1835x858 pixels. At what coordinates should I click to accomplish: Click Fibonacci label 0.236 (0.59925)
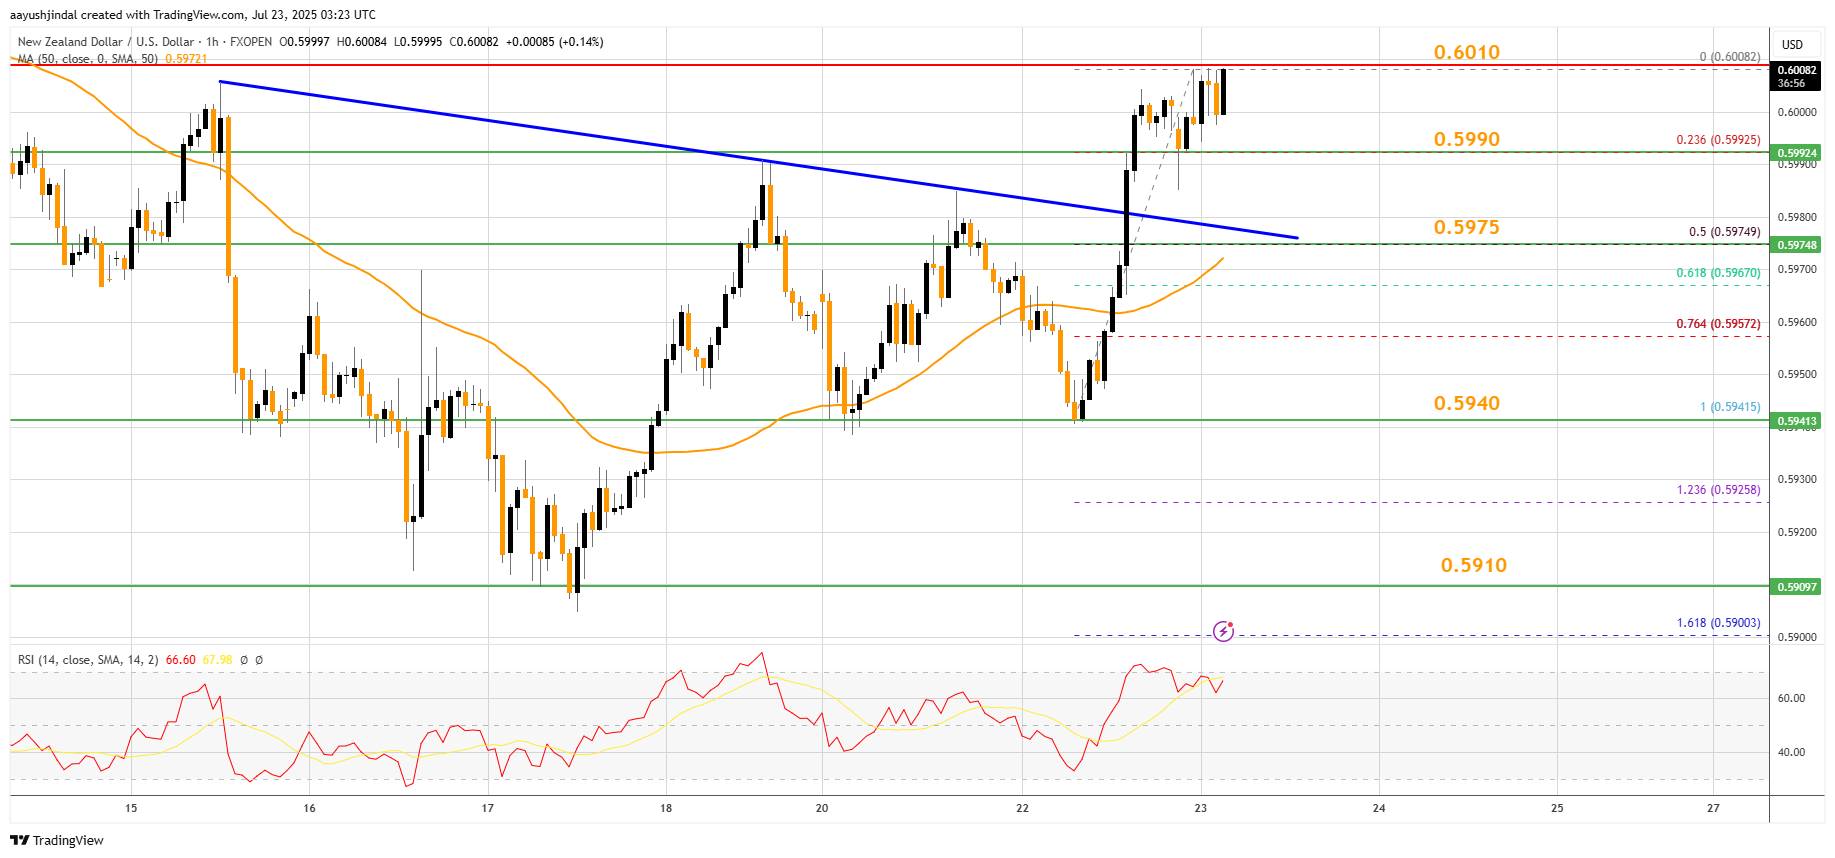click(x=1718, y=140)
